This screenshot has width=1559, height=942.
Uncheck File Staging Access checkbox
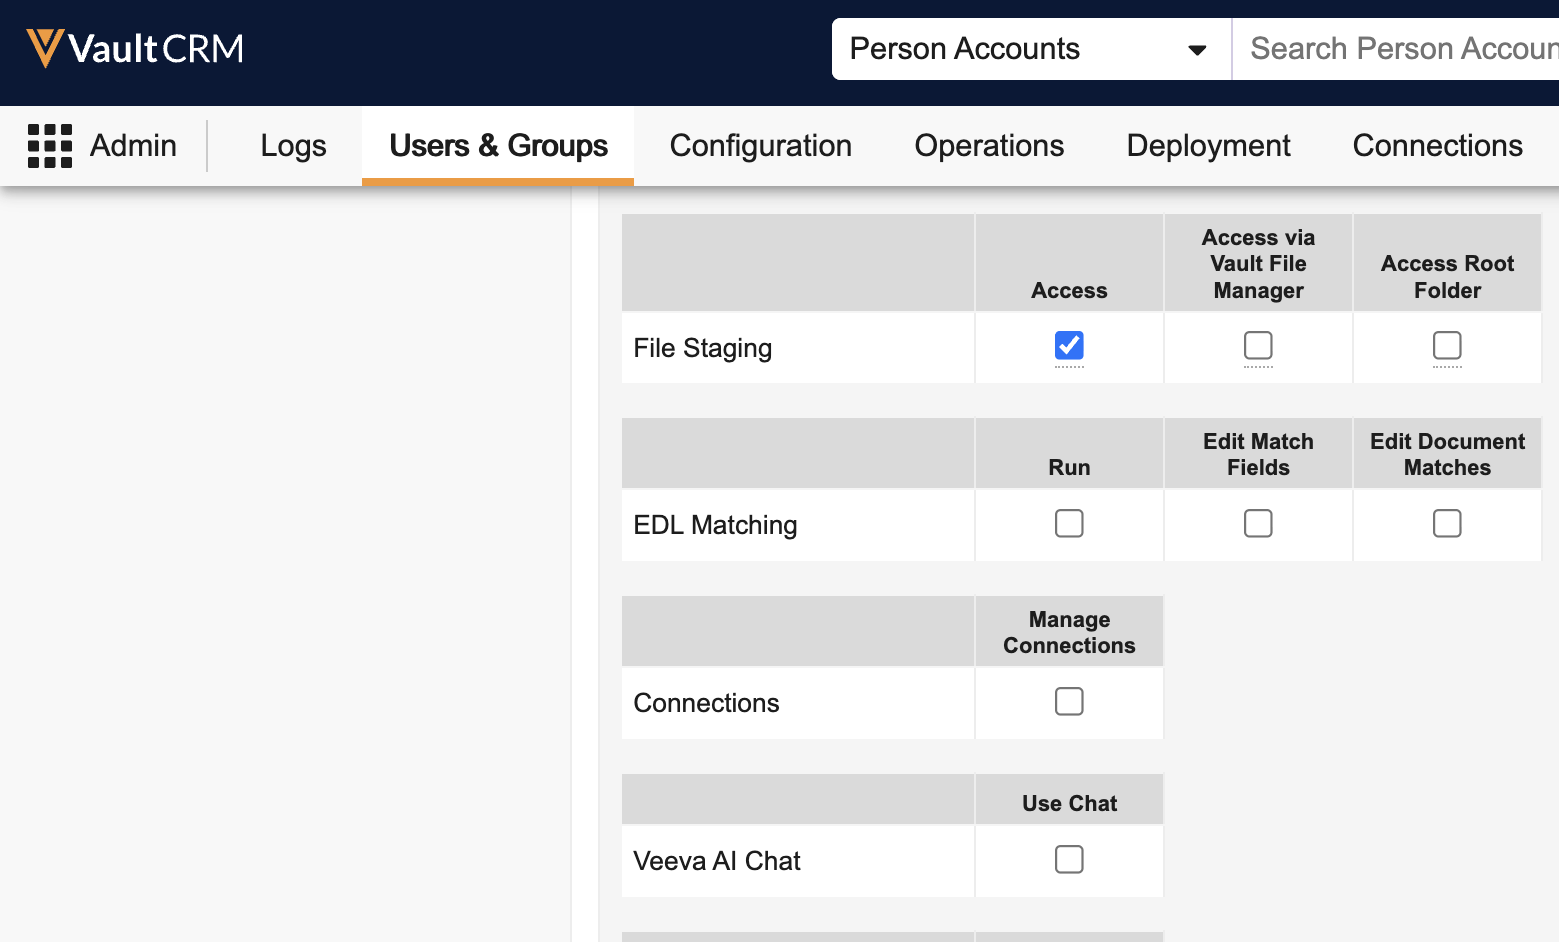[1069, 346]
